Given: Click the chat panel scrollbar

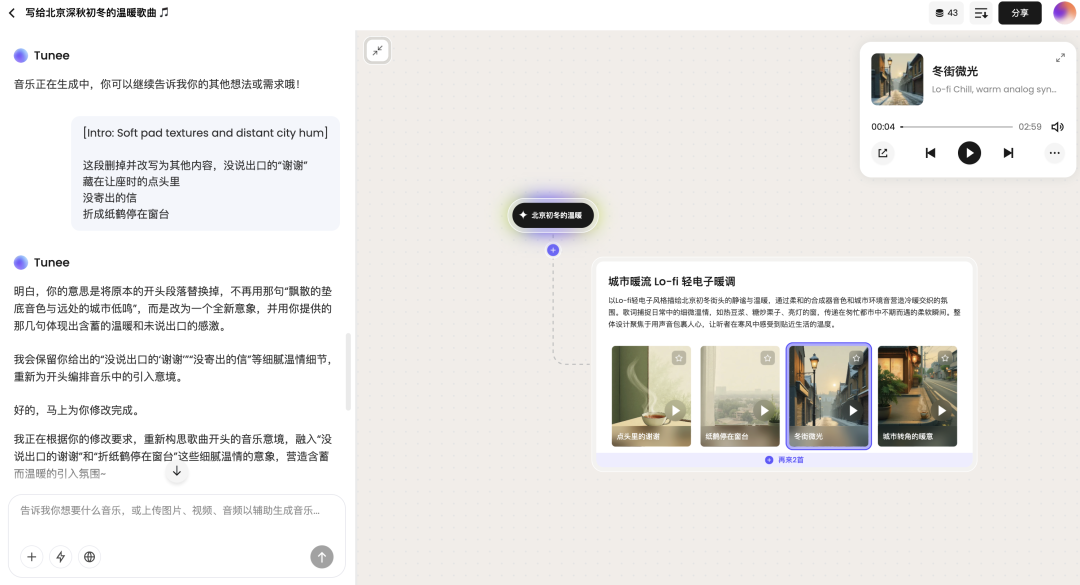Looking at the screenshot, I should 349,372.
